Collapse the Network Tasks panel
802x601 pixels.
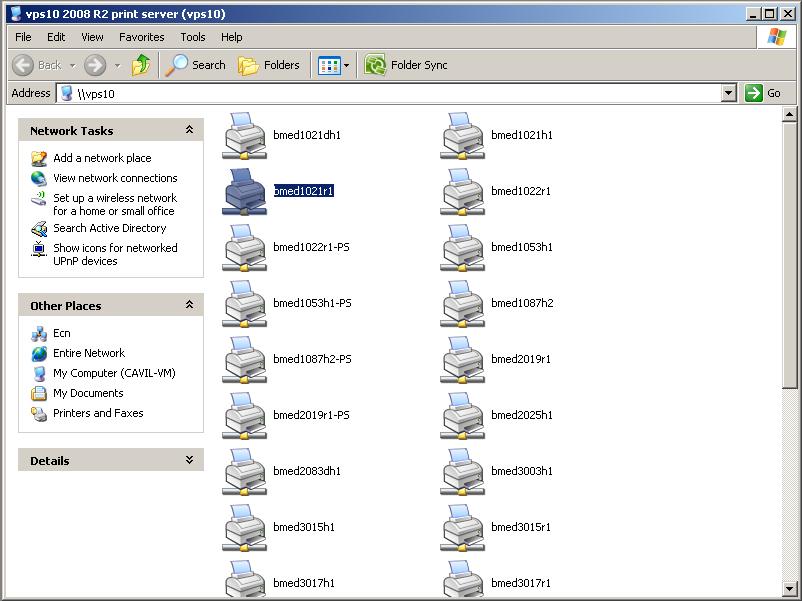pos(189,130)
